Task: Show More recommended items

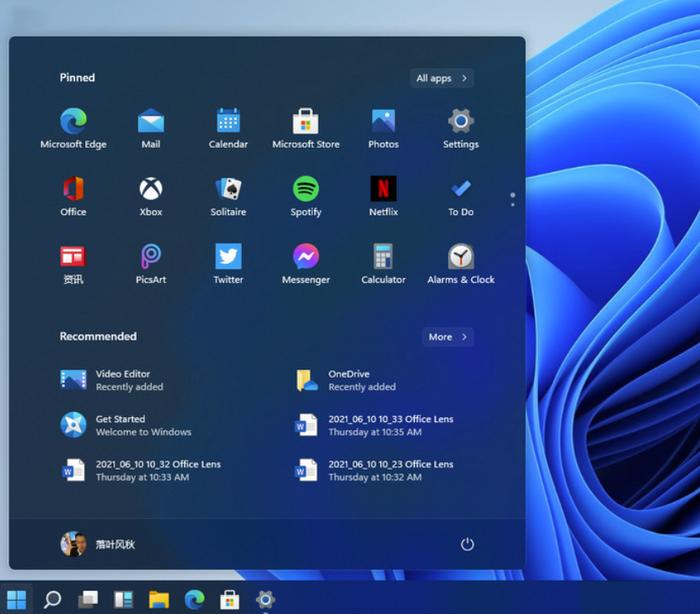Action: point(448,337)
